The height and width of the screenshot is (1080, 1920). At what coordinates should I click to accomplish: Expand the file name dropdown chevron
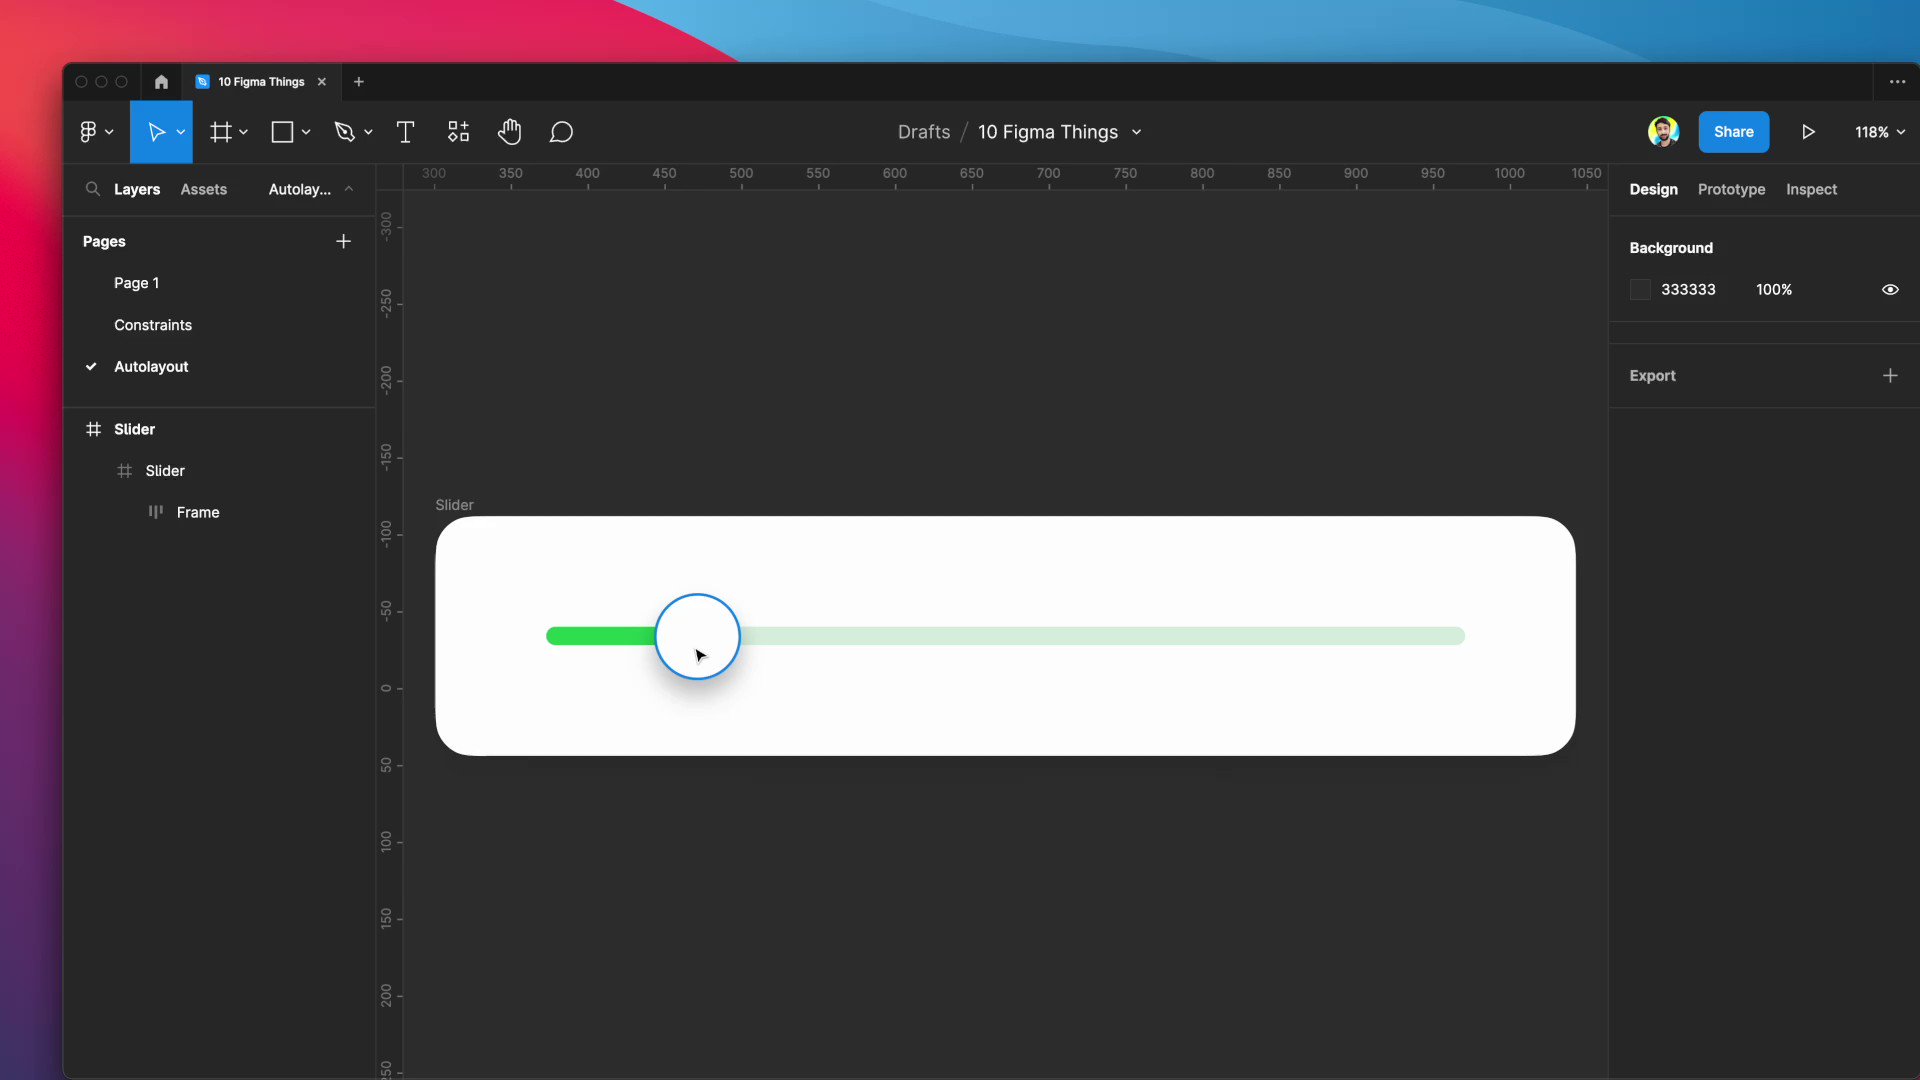pos(1137,133)
